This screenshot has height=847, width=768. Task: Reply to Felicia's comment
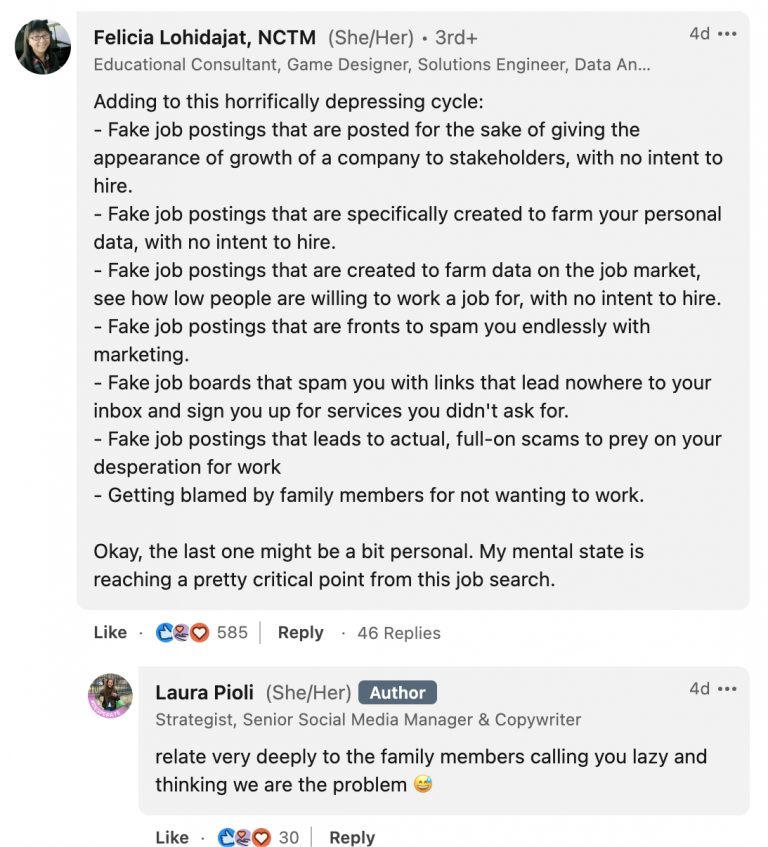coord(301,632)
